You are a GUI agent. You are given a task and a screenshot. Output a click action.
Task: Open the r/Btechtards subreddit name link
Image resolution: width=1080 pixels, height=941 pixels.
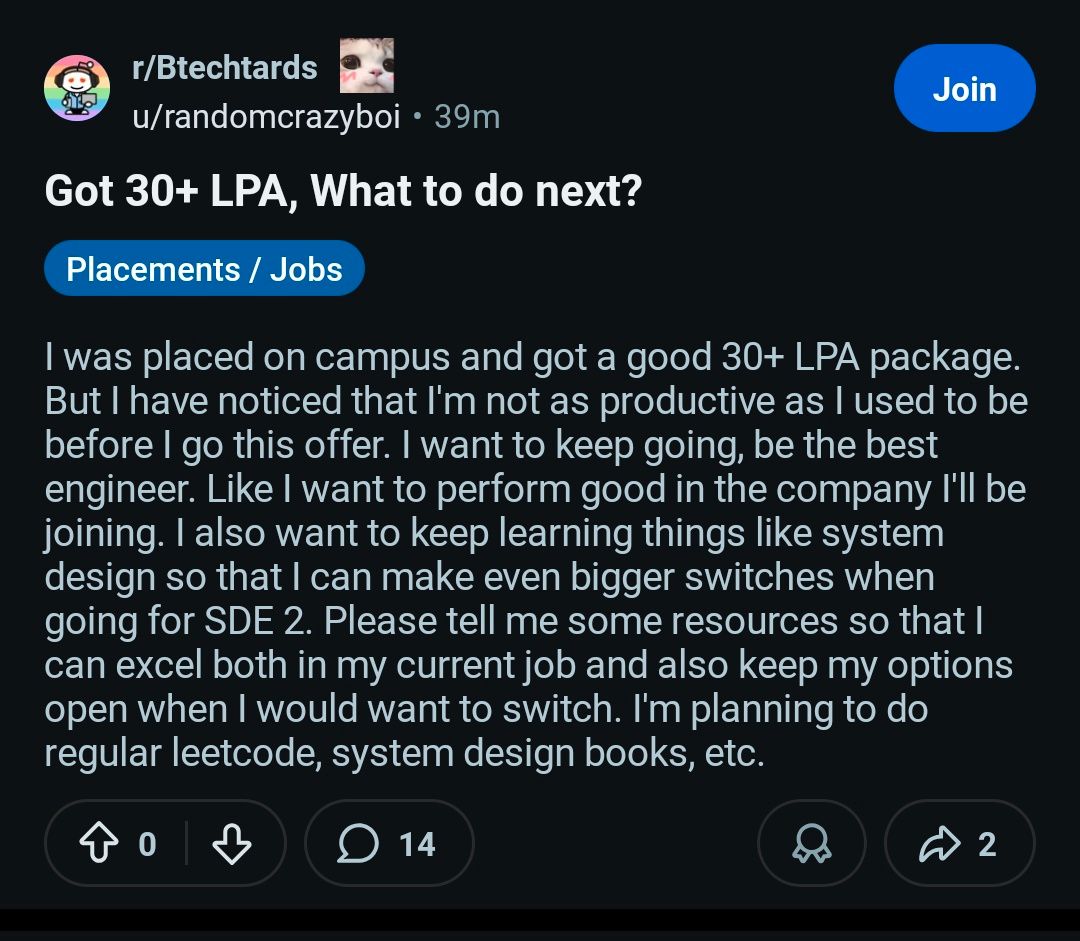click(225, 68)
